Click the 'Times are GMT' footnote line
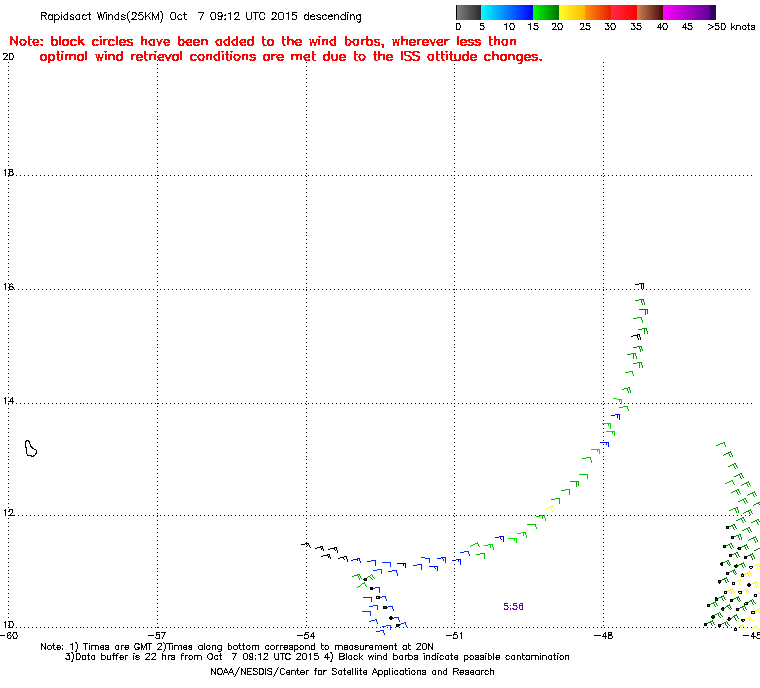760x688 pixels. tap(237, 646)
